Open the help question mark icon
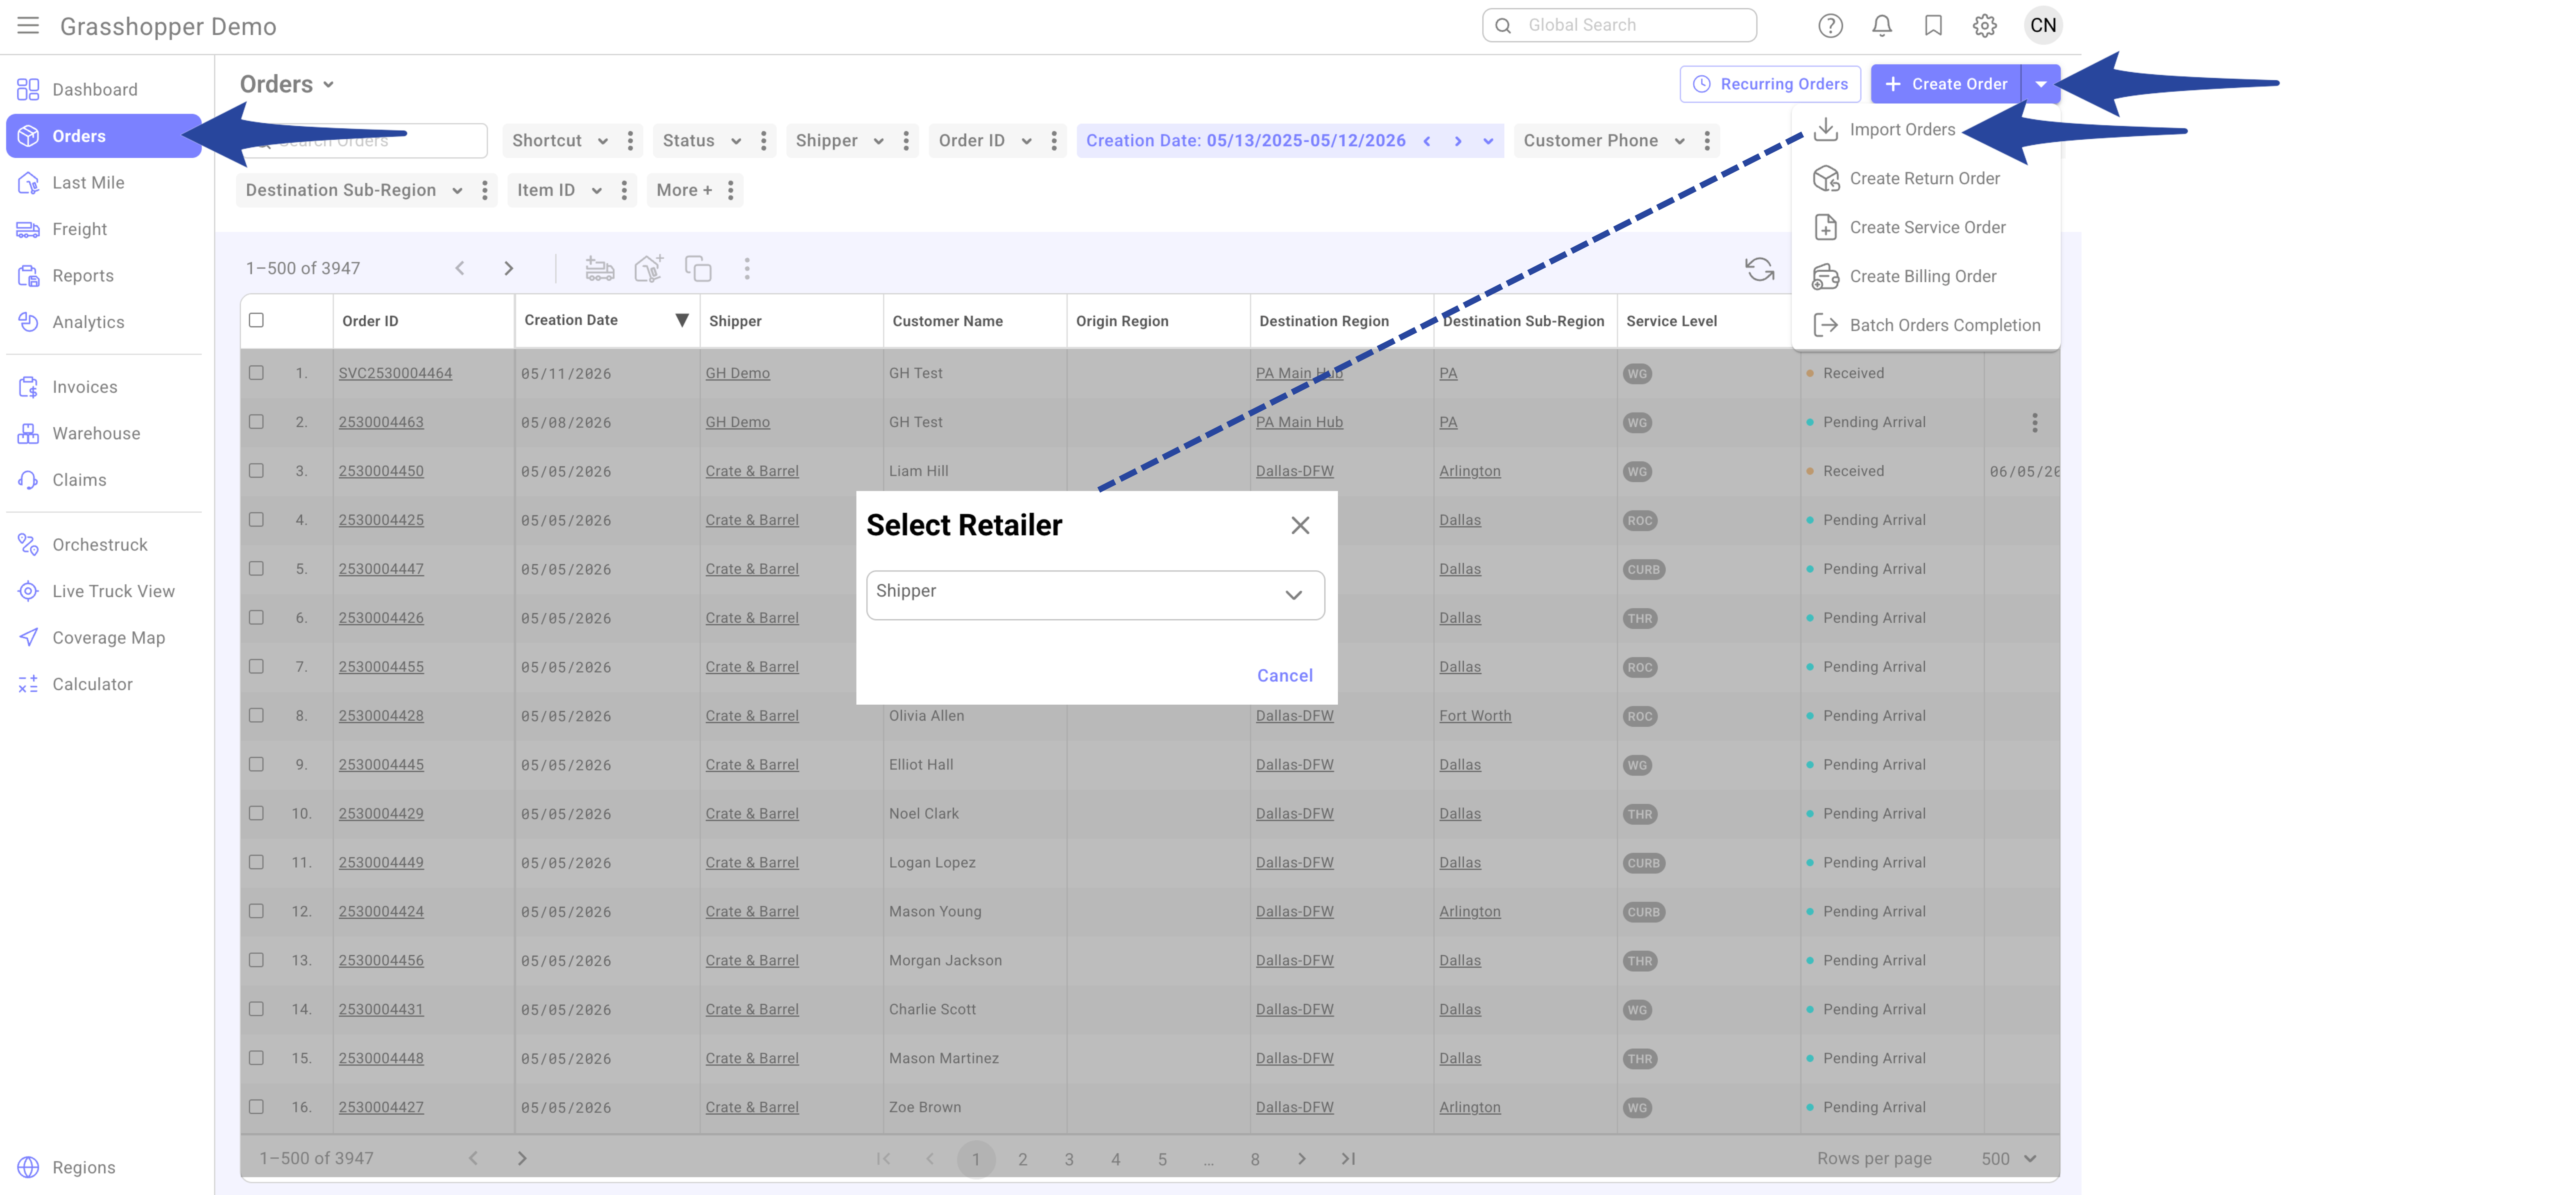 tap(1830, 26)
